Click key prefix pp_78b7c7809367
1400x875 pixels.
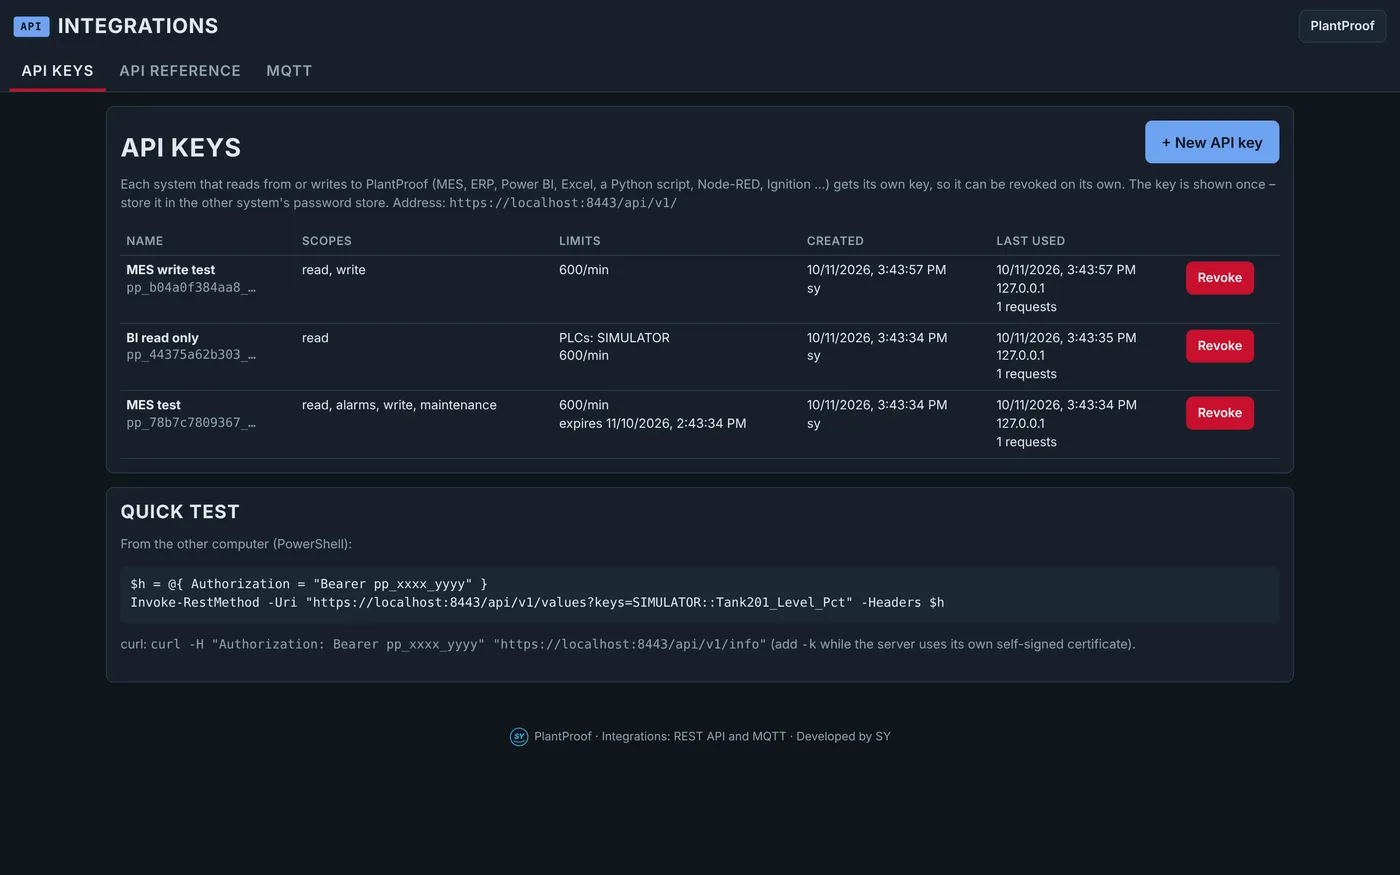pyautogui.click(x=191, y=423)
